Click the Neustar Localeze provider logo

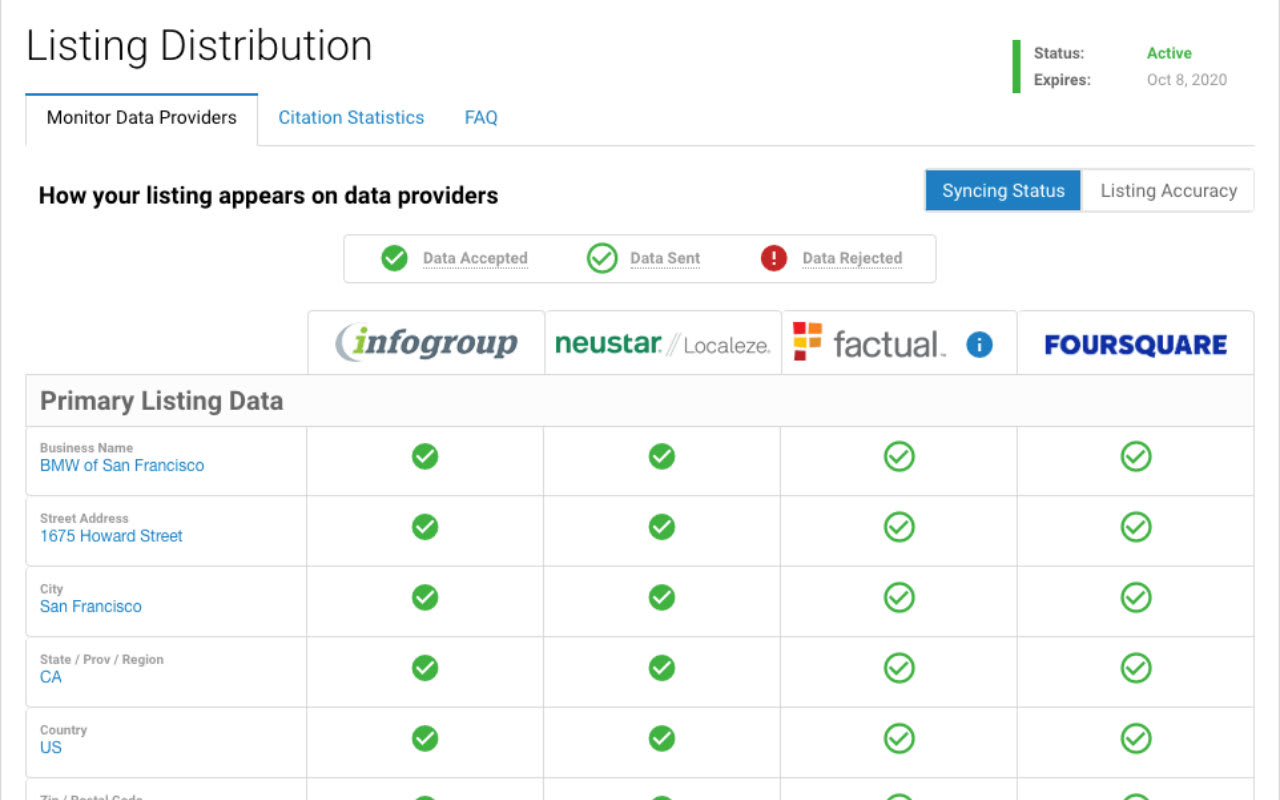point(663,345)
